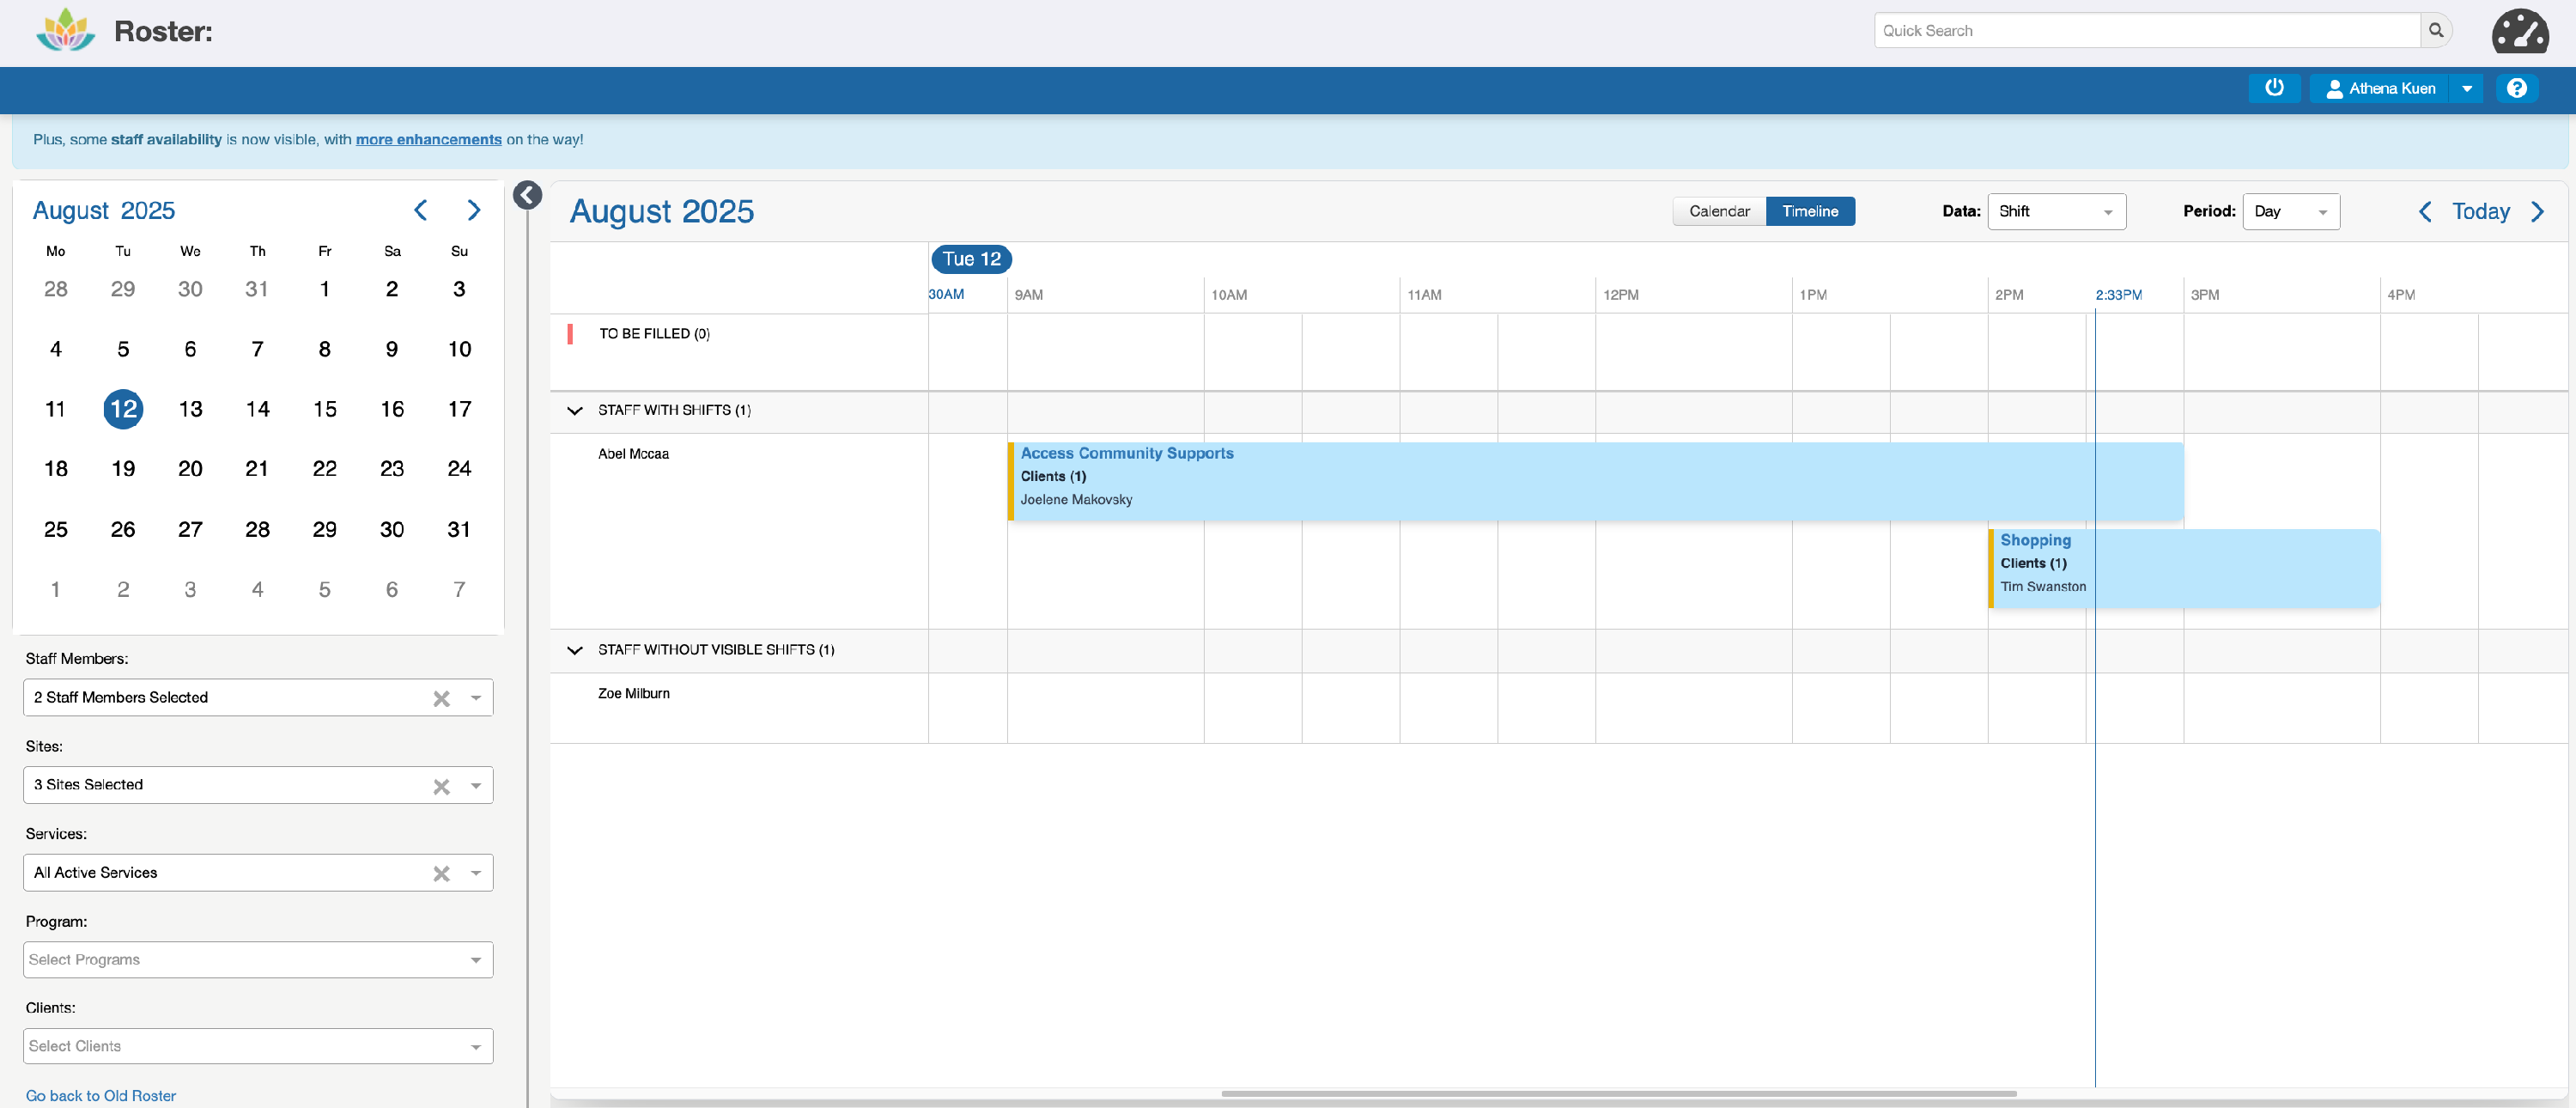Open the Data Shift dropdown

click(x=2056, y=211)
